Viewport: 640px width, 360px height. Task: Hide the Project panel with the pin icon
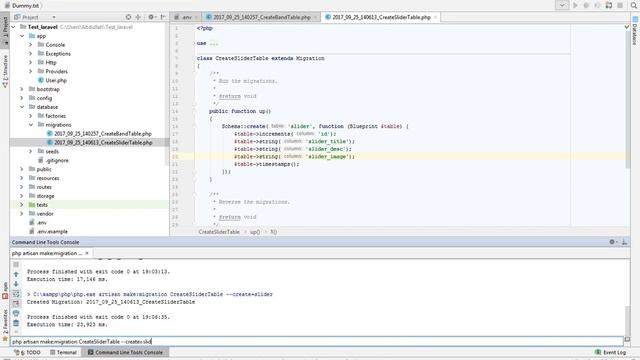tap(163, 17)
